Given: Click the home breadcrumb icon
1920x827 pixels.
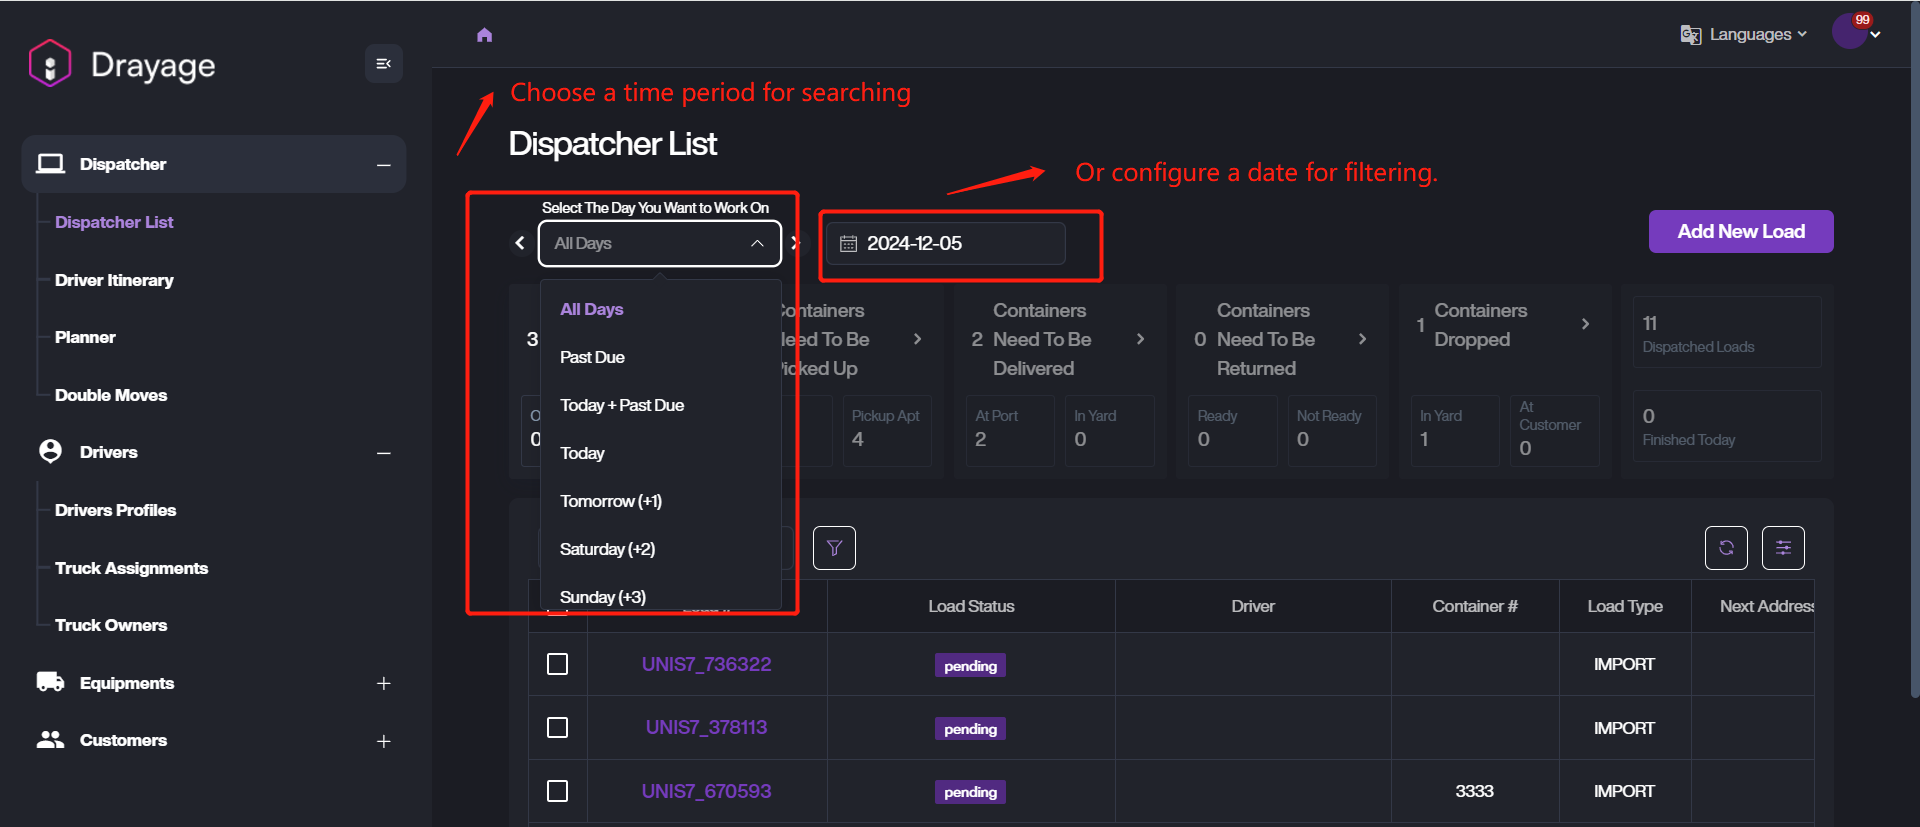Looking at the screenshot, I should tap(485, 35).
